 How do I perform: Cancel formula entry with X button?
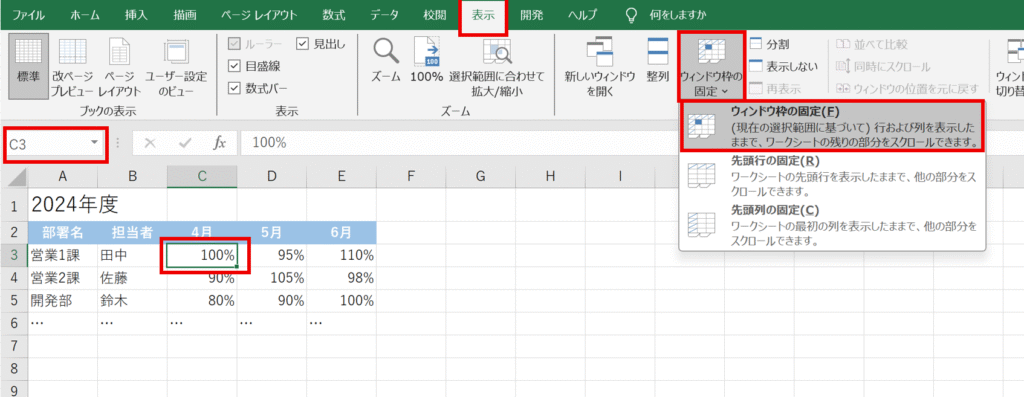point(150,143)
